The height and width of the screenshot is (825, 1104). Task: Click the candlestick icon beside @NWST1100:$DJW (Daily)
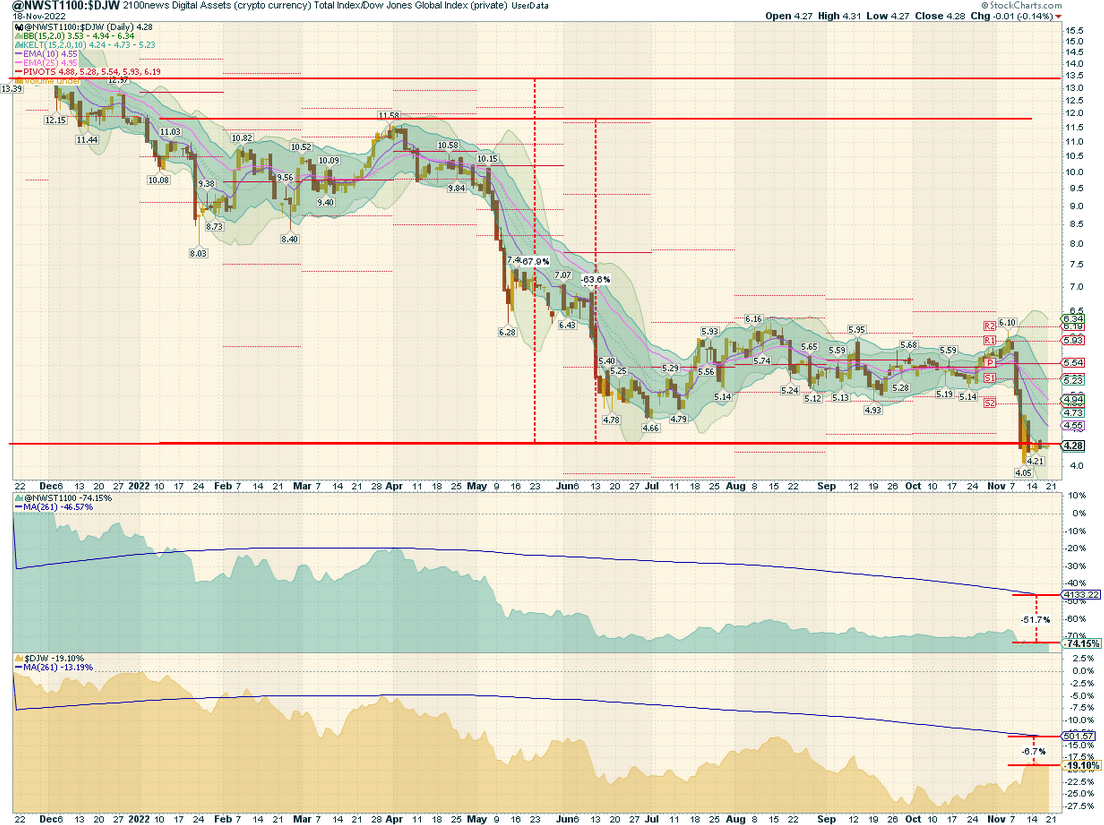[x=18, y=27]
